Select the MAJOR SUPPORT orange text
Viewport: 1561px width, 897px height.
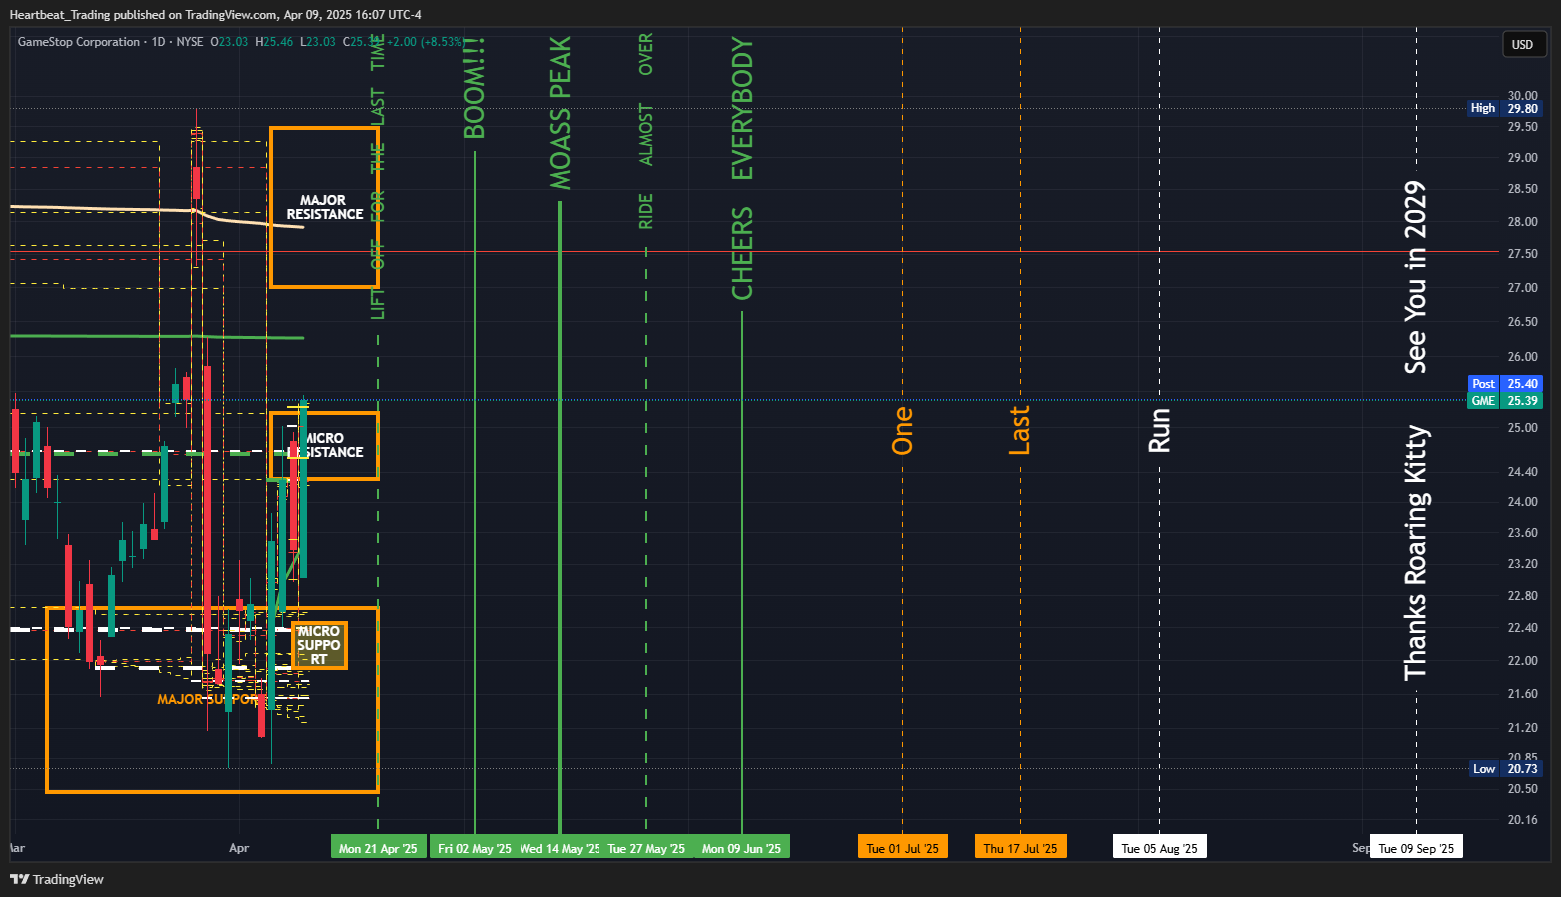pyautogui.click(x=207, y=699)
